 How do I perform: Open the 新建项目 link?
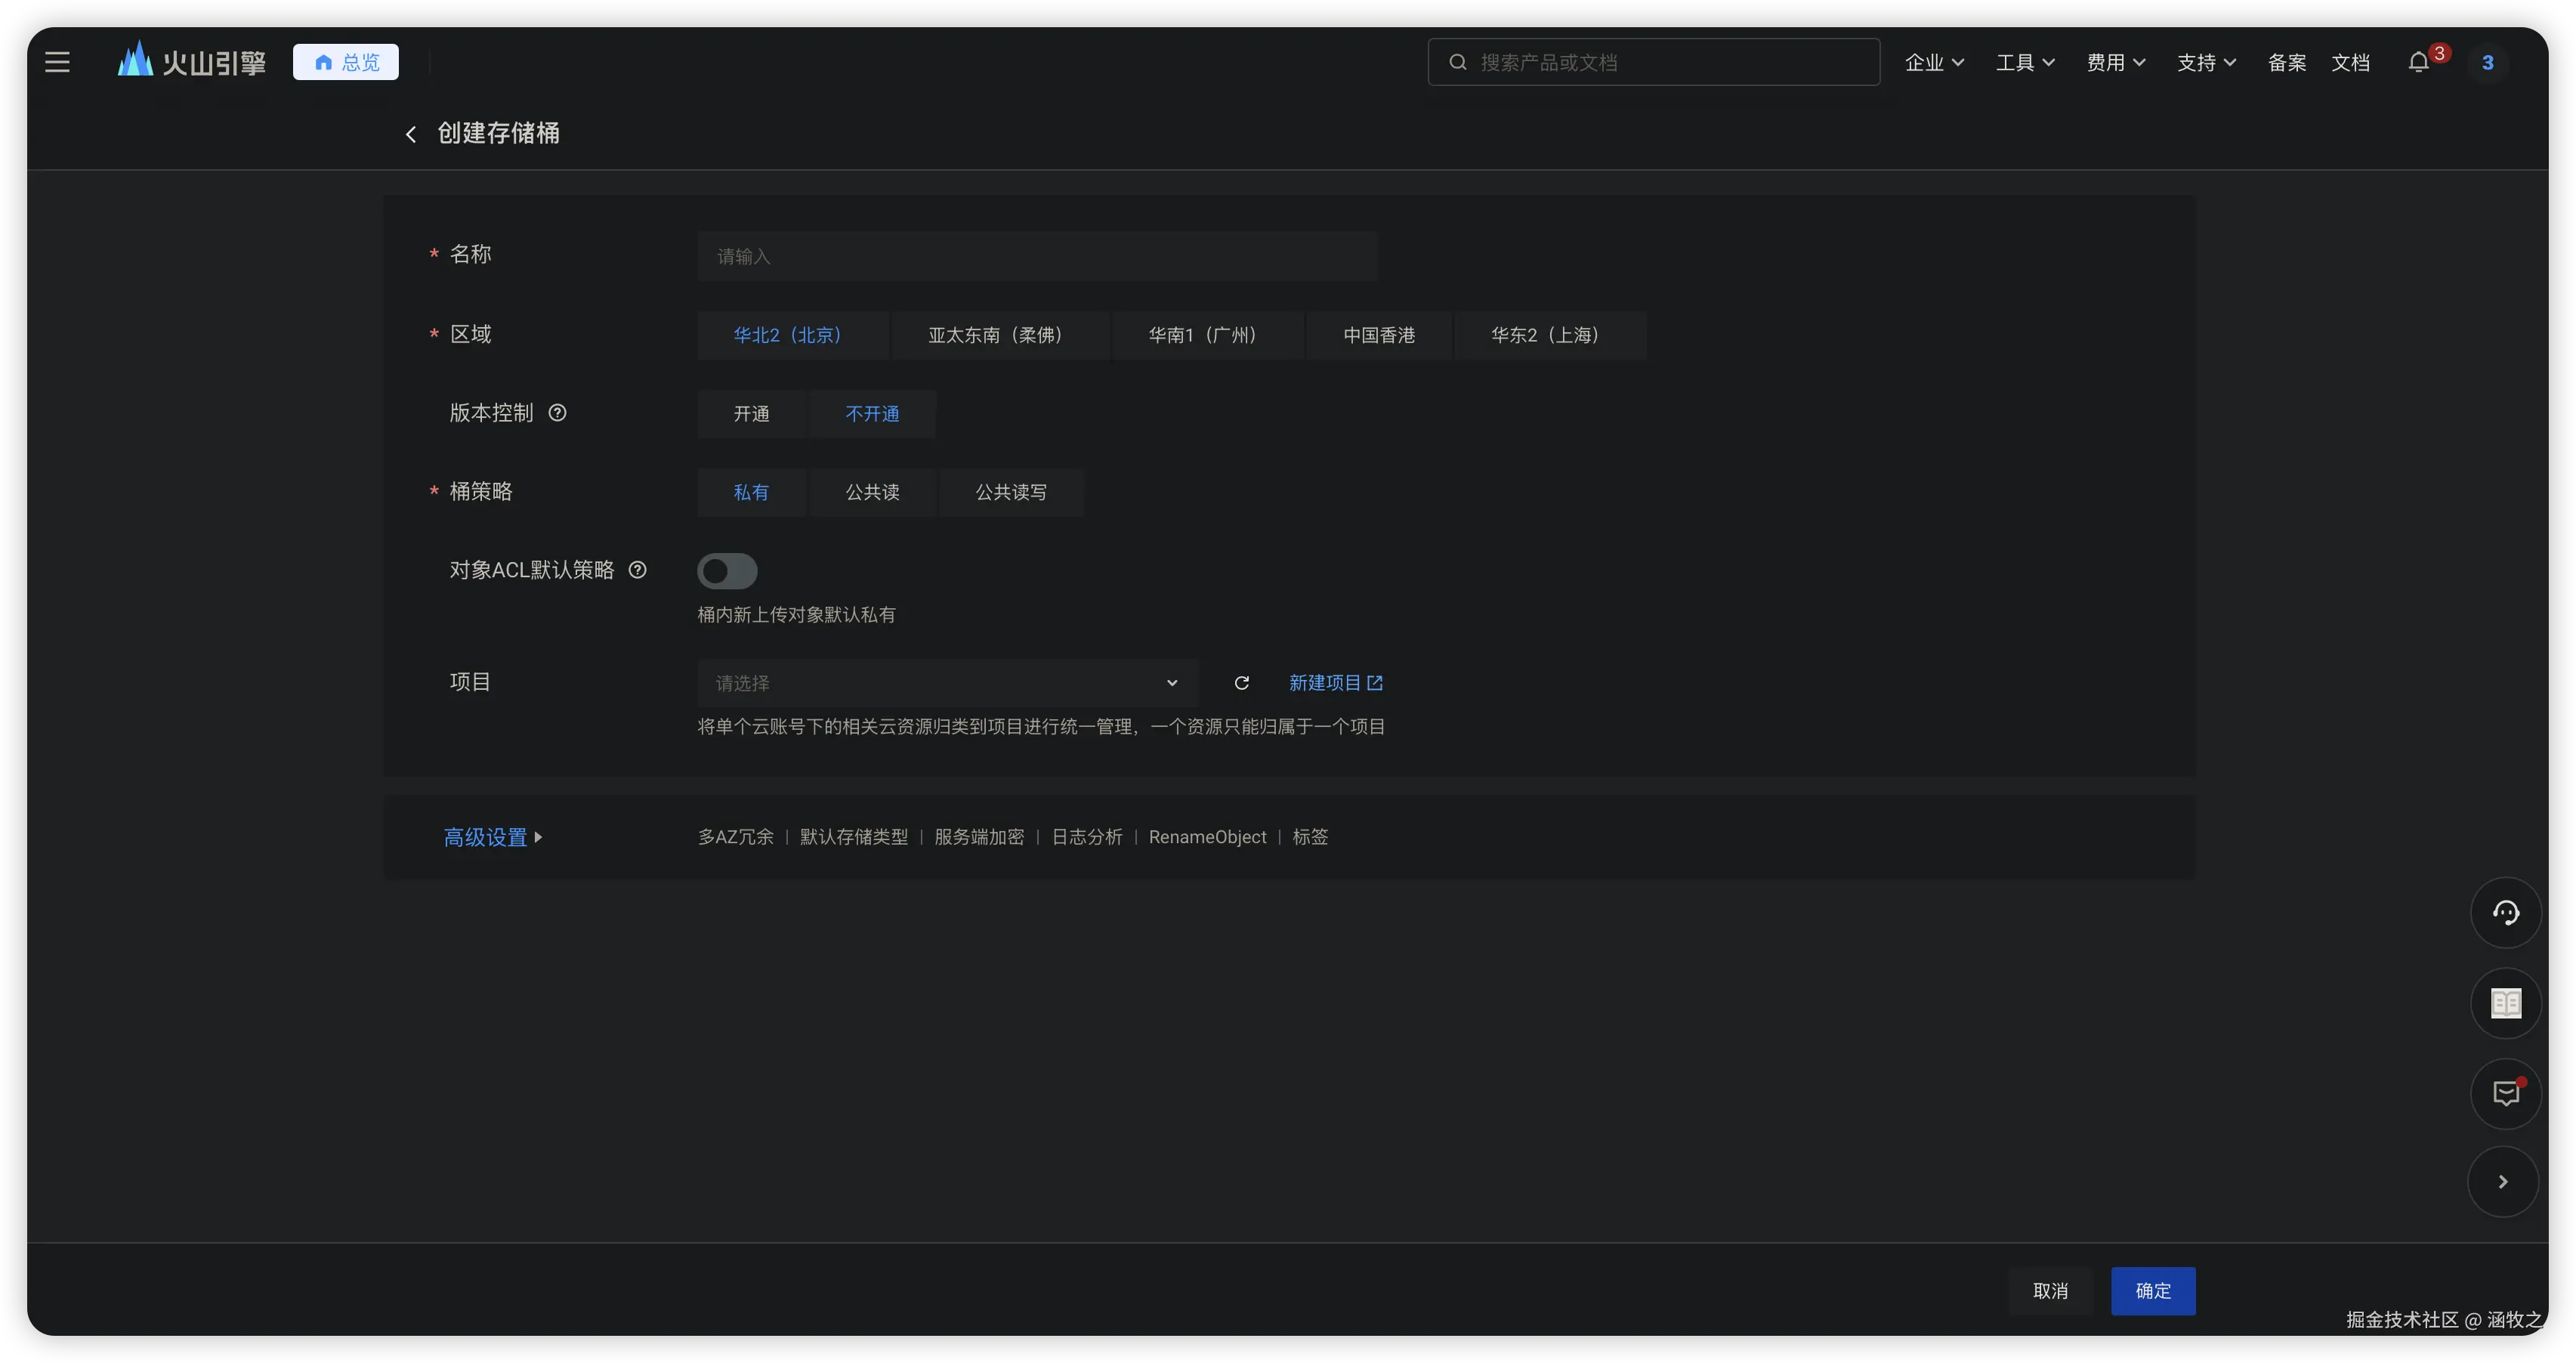1334,683
